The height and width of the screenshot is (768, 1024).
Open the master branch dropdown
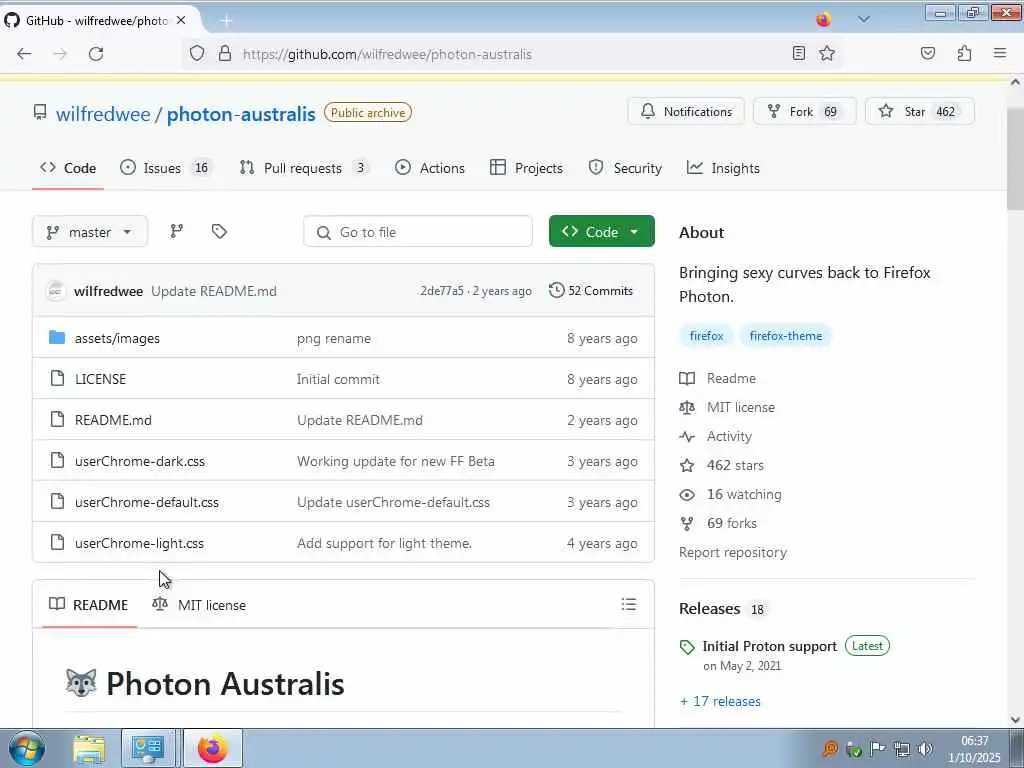[89, 232]
